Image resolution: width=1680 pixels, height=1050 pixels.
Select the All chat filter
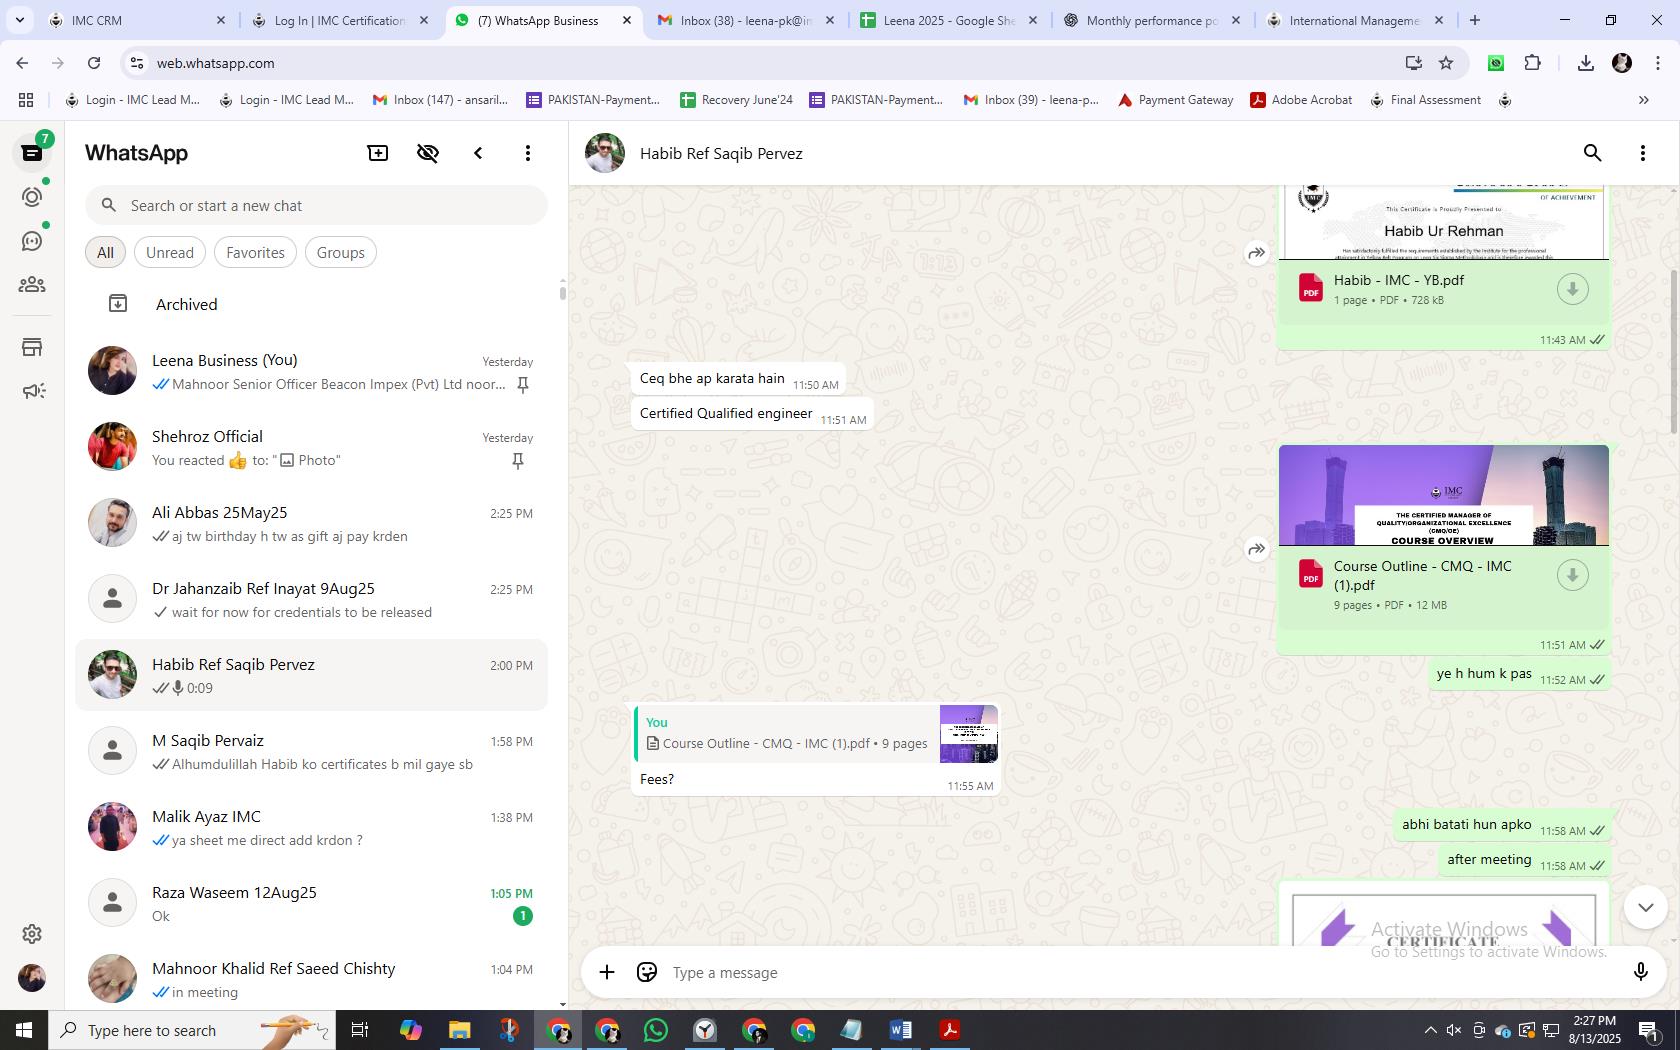coord(105,252)
